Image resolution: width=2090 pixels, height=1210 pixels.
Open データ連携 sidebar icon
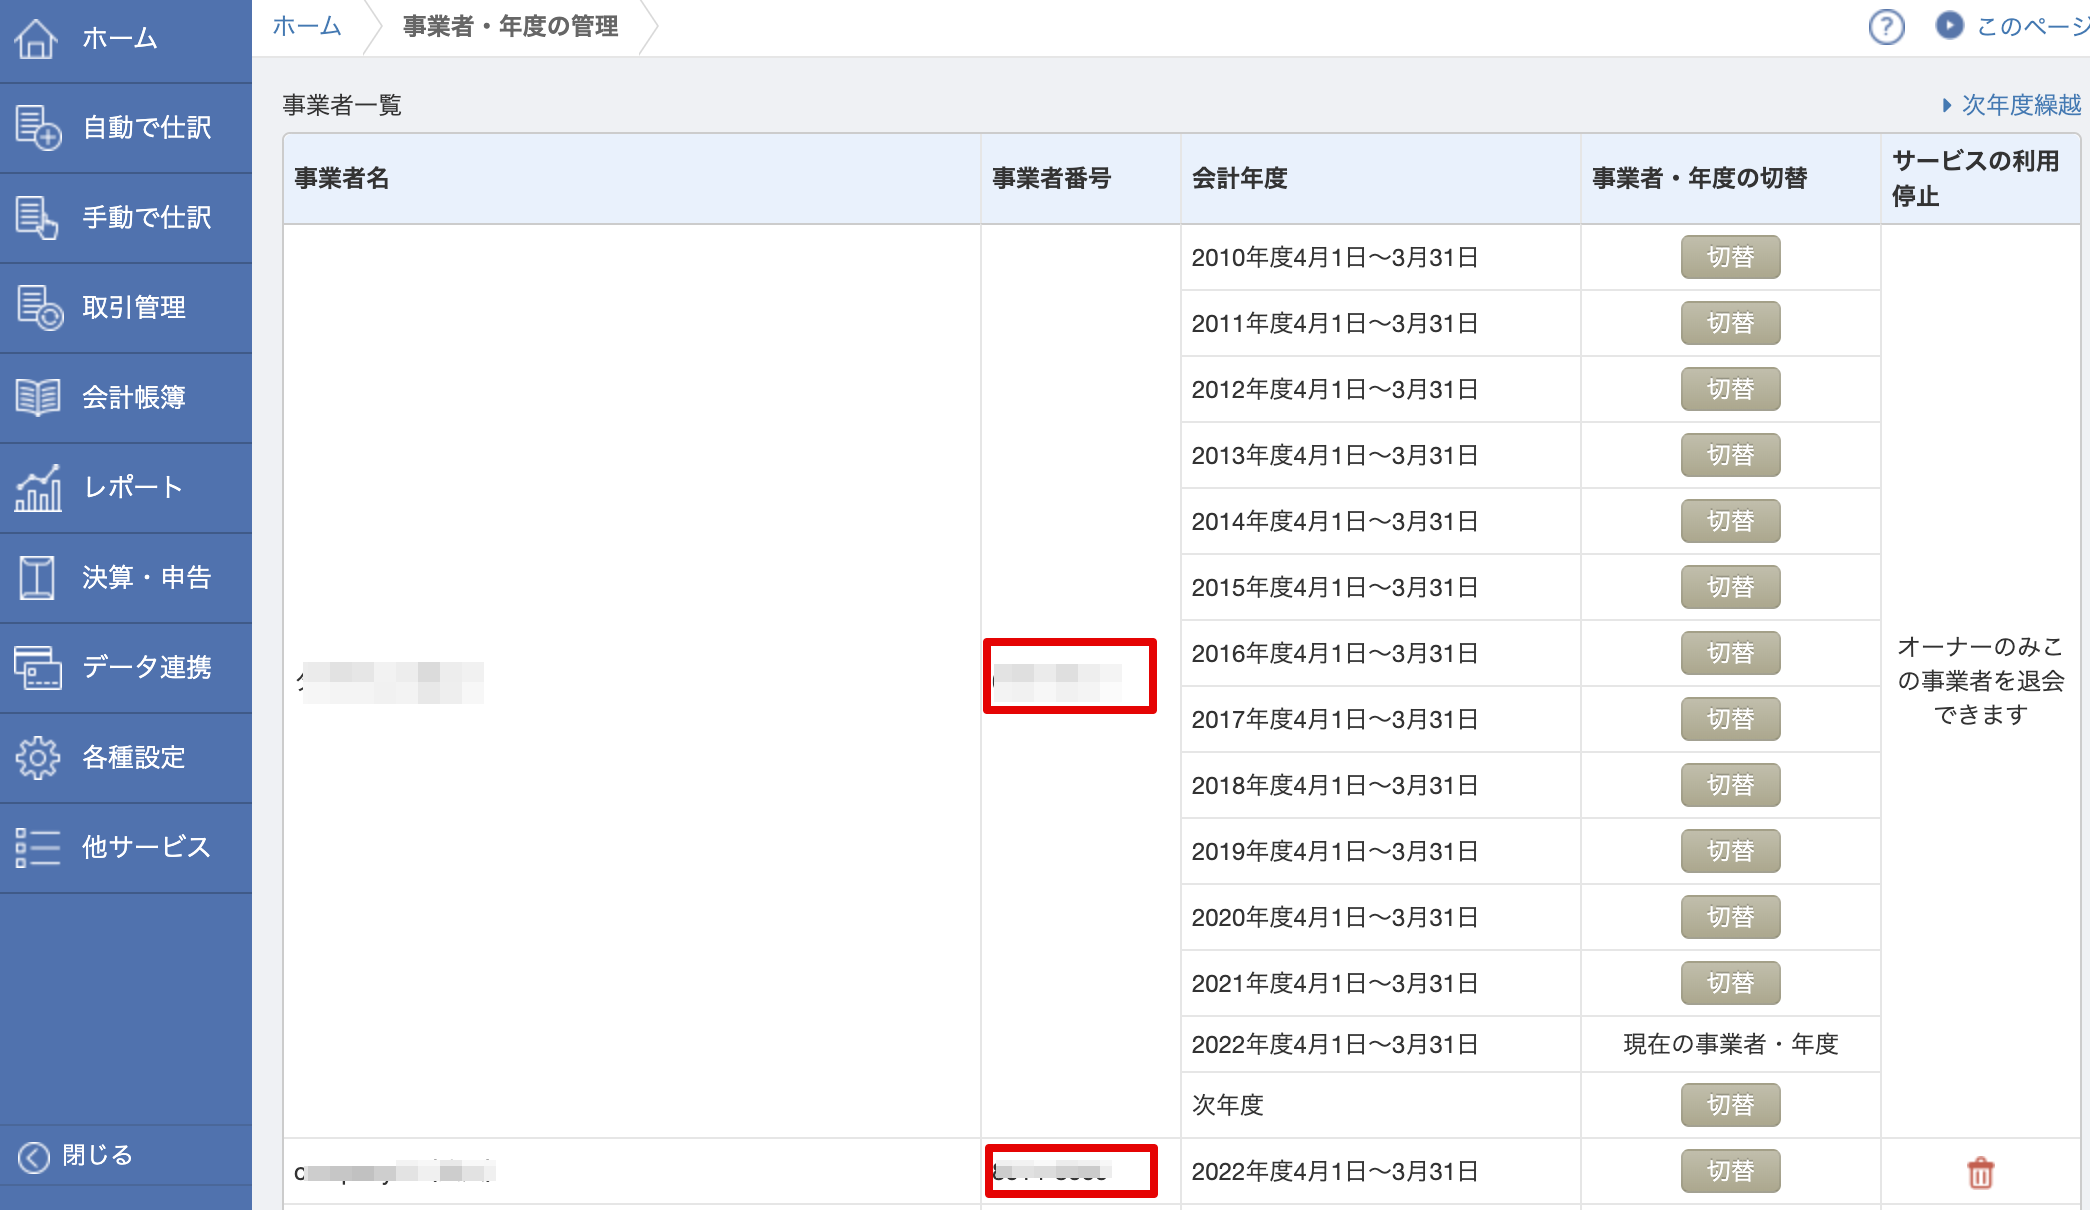pyautogui.click(x=38, y=668)
